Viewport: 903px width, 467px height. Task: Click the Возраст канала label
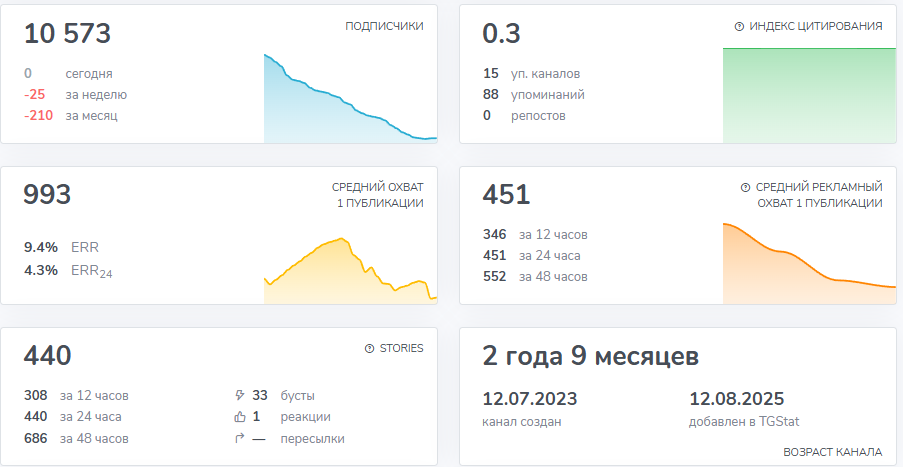tap(832, 452)
